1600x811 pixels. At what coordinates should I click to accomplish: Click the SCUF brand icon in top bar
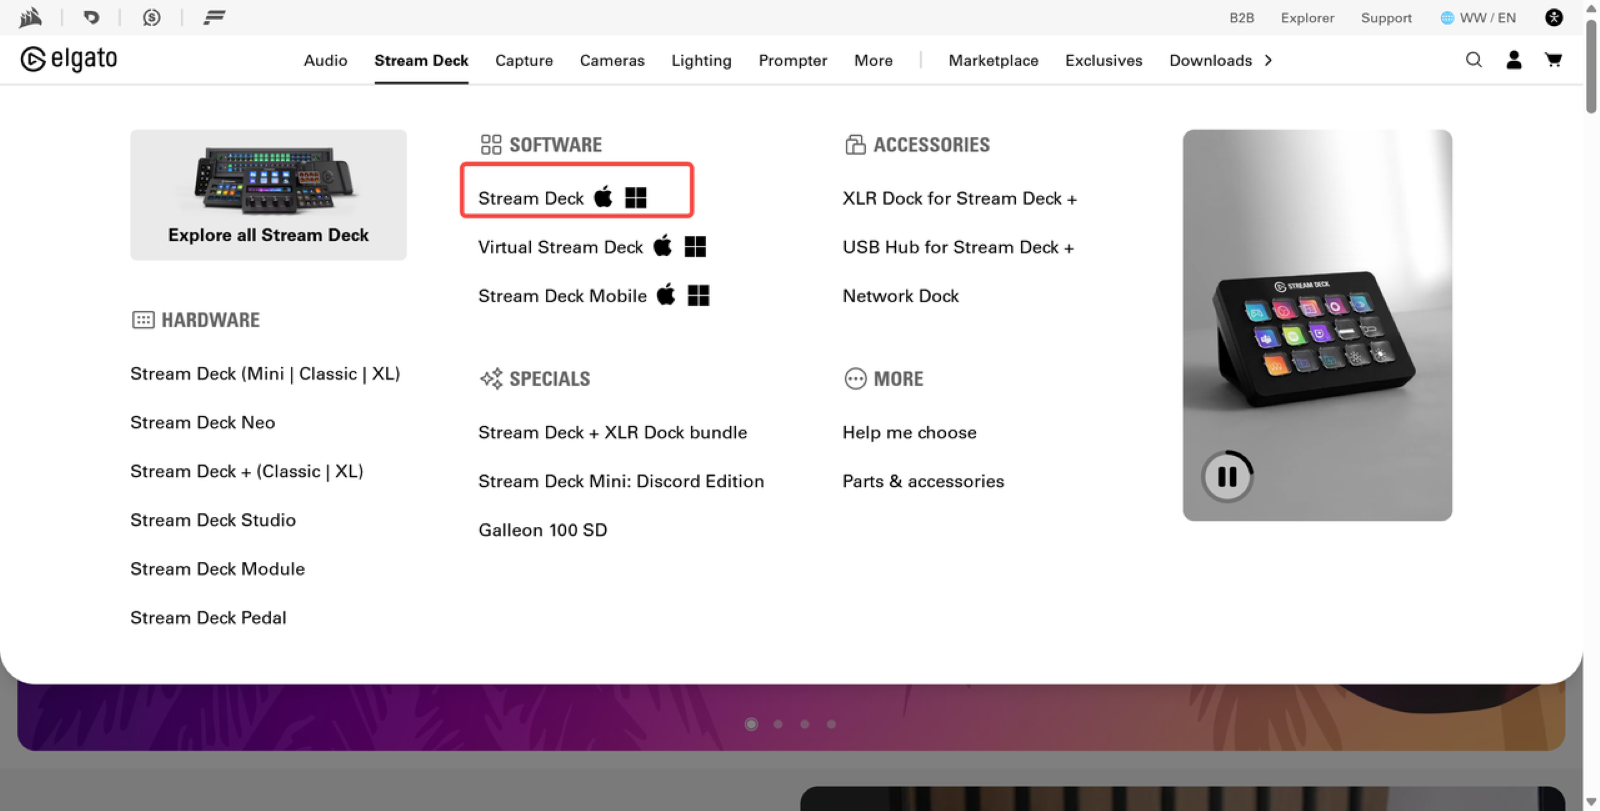(x=91, y=17)
